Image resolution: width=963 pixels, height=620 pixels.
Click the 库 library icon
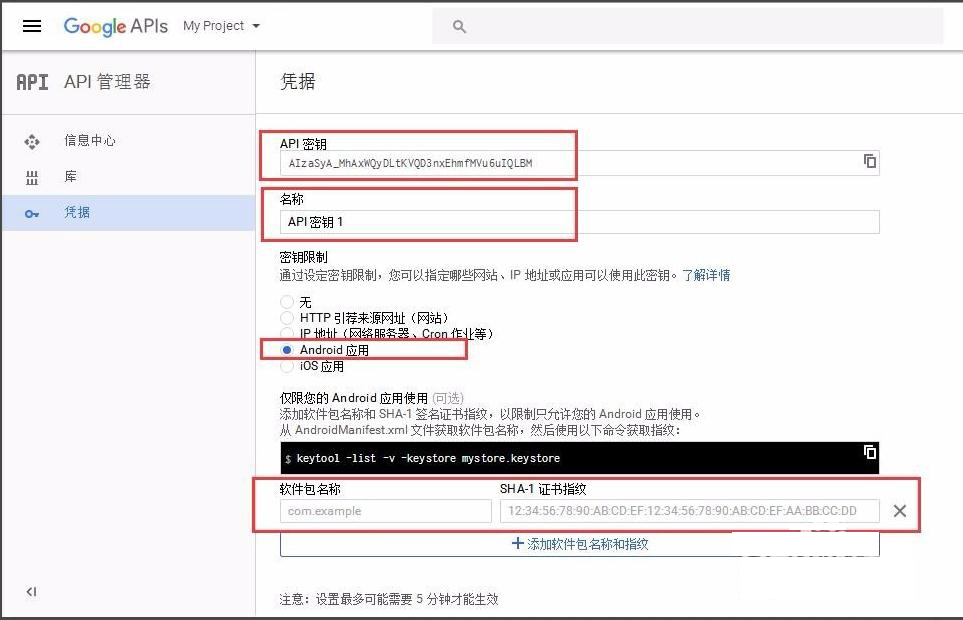click(32, 178)
